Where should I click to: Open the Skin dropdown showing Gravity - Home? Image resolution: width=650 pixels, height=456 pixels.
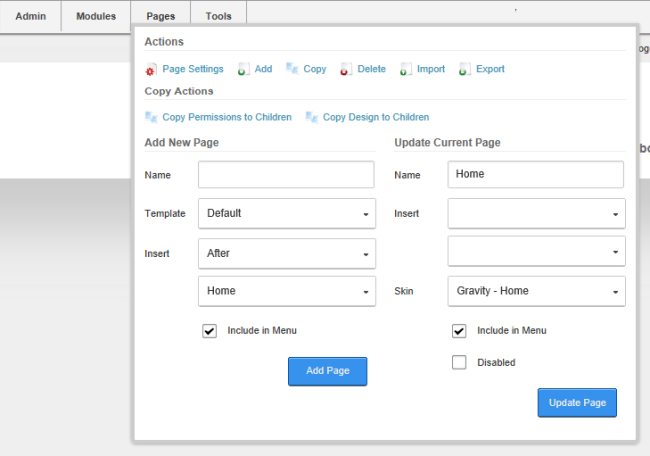(x=536, y=291)
